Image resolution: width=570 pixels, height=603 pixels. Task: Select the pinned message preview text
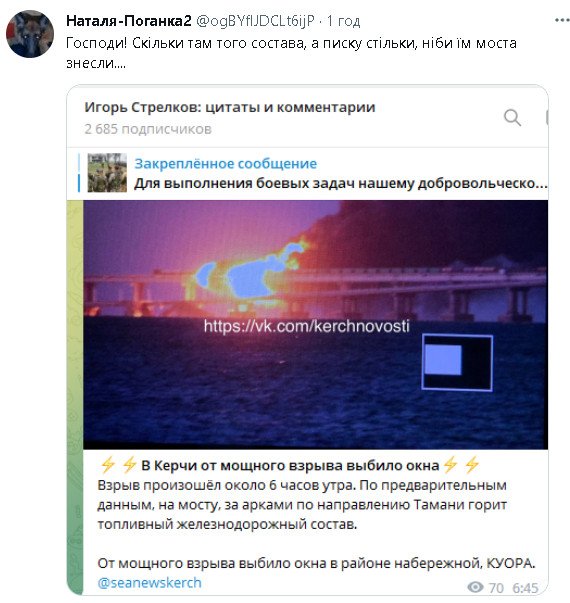coord(341,183)
